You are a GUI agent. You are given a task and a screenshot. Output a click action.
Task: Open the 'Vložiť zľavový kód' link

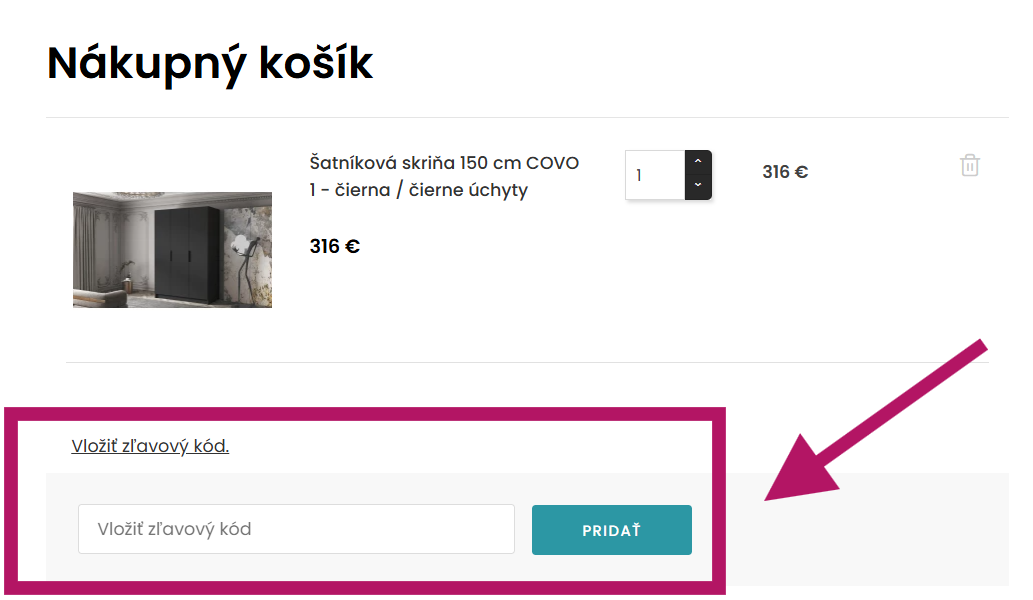coord(150,445)
